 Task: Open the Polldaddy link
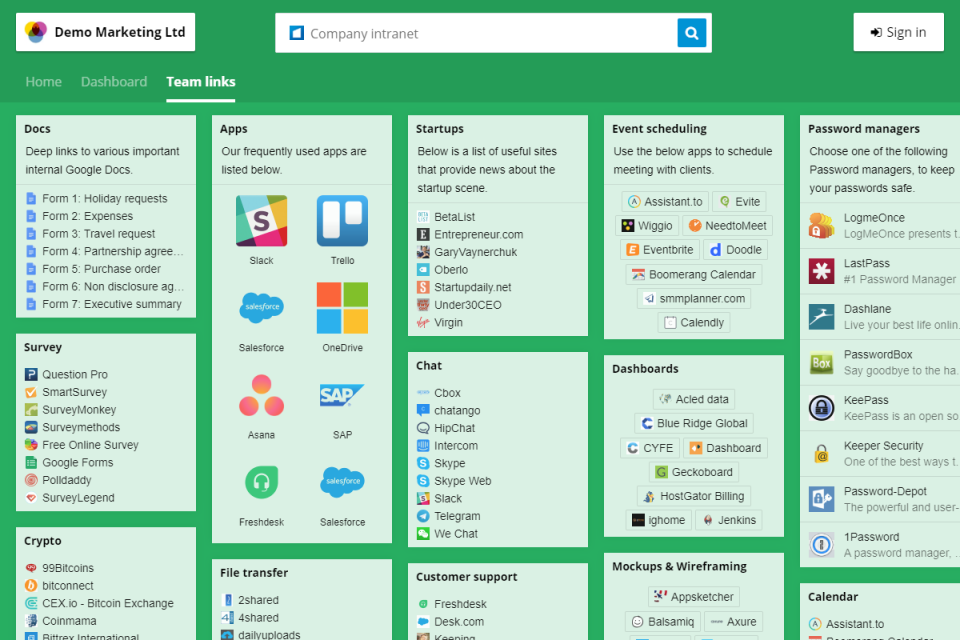67,480
